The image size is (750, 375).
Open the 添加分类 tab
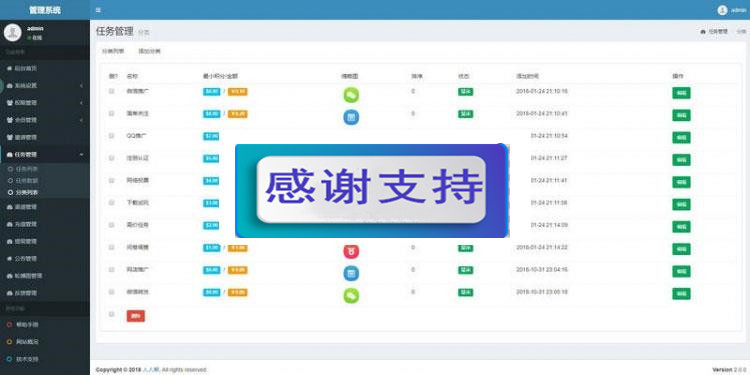(x=149, y=51)
